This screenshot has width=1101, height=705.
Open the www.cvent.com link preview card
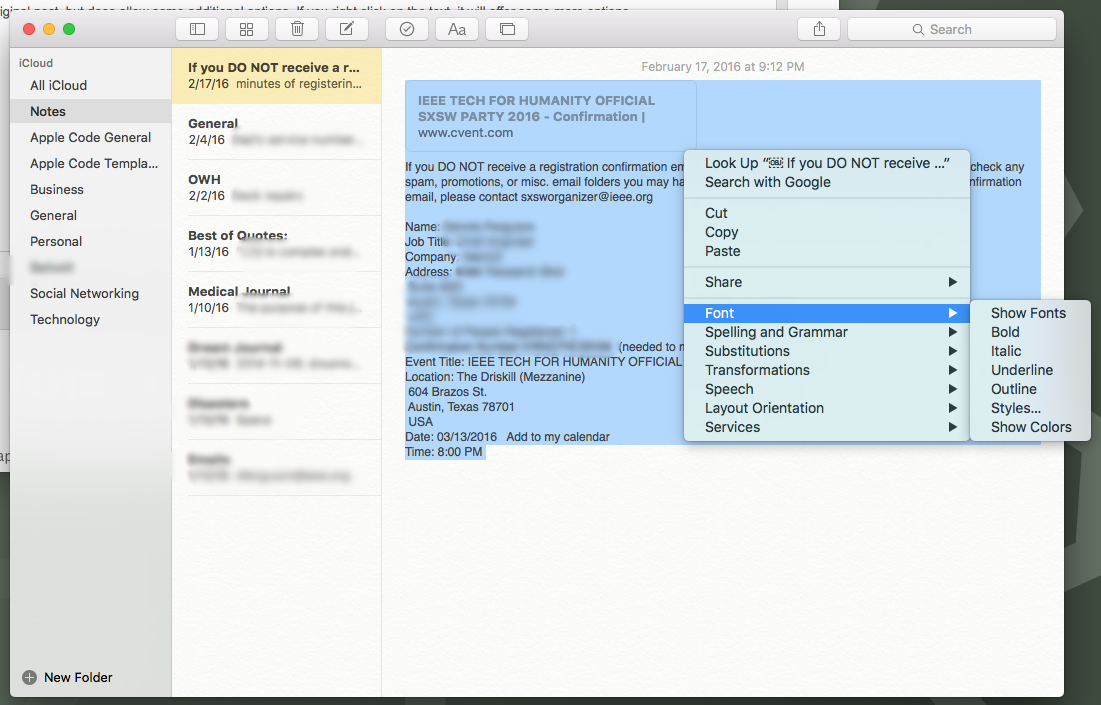[550, 117]
